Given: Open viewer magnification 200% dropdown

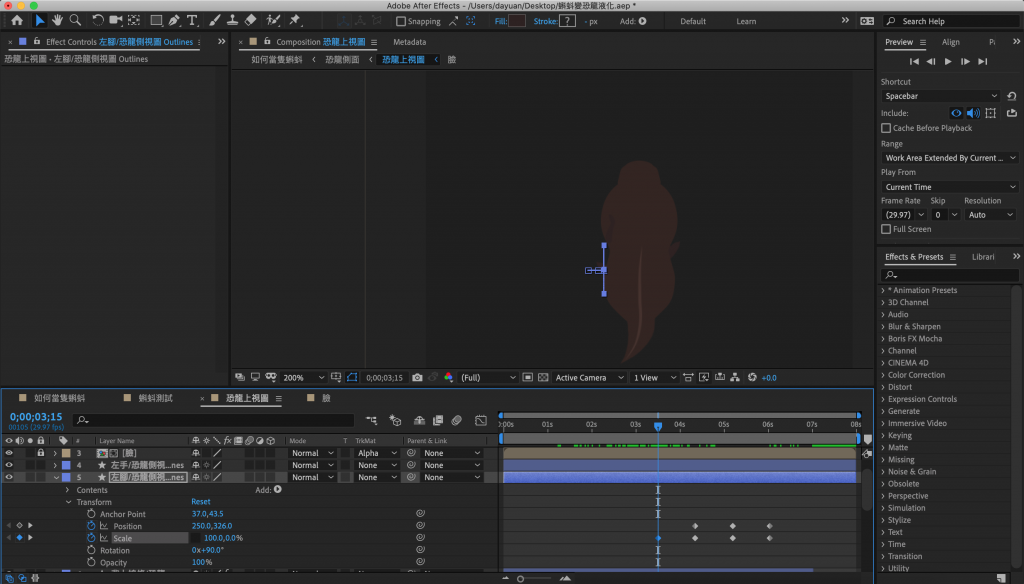Looking at the screenshot, I should click(303, 378).
